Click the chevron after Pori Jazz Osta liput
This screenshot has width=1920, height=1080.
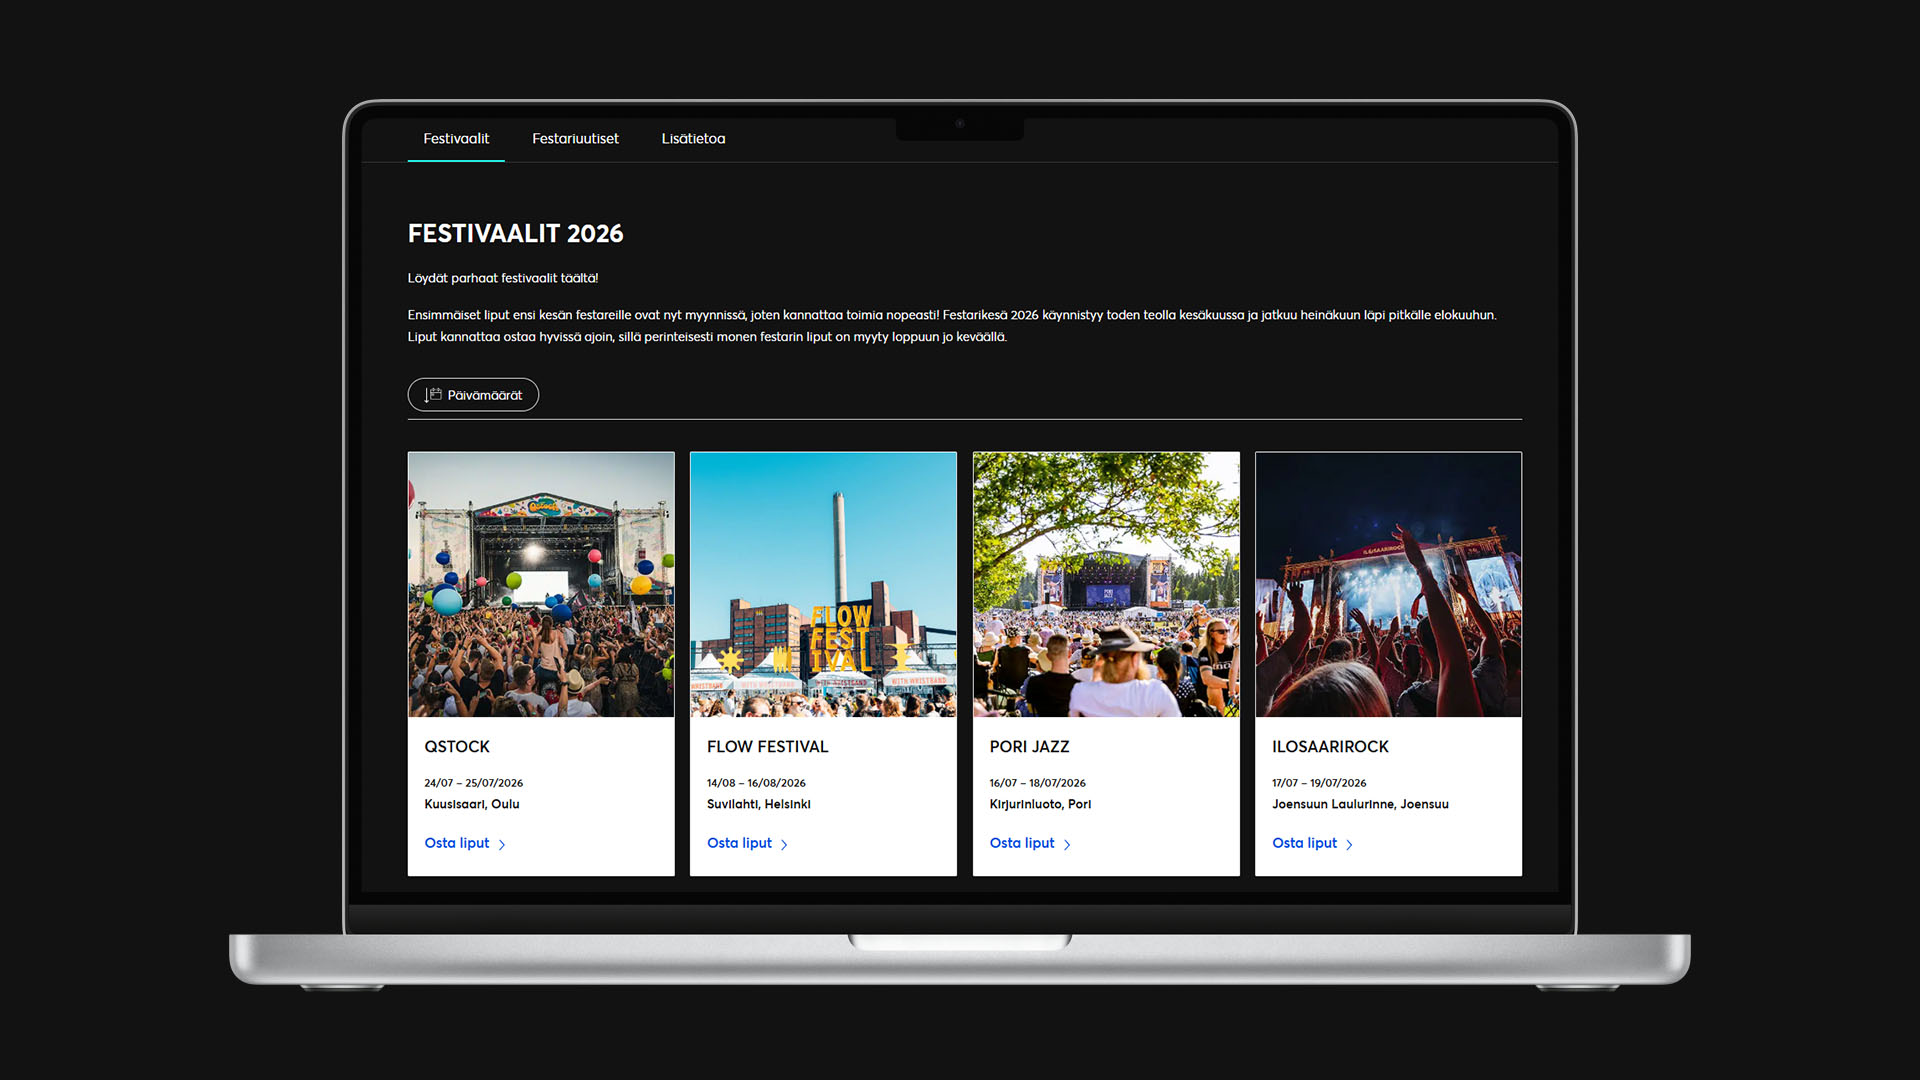1067,845
